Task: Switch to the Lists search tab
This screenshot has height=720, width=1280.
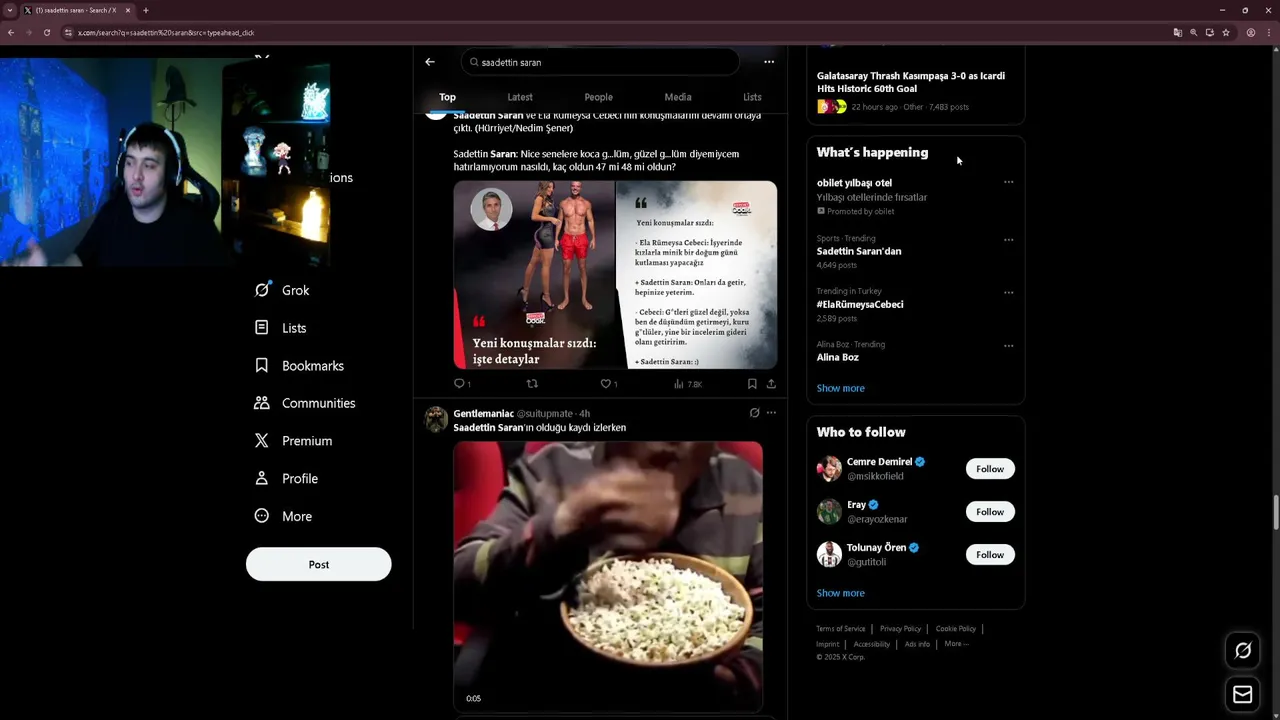Action: [752, 97]
